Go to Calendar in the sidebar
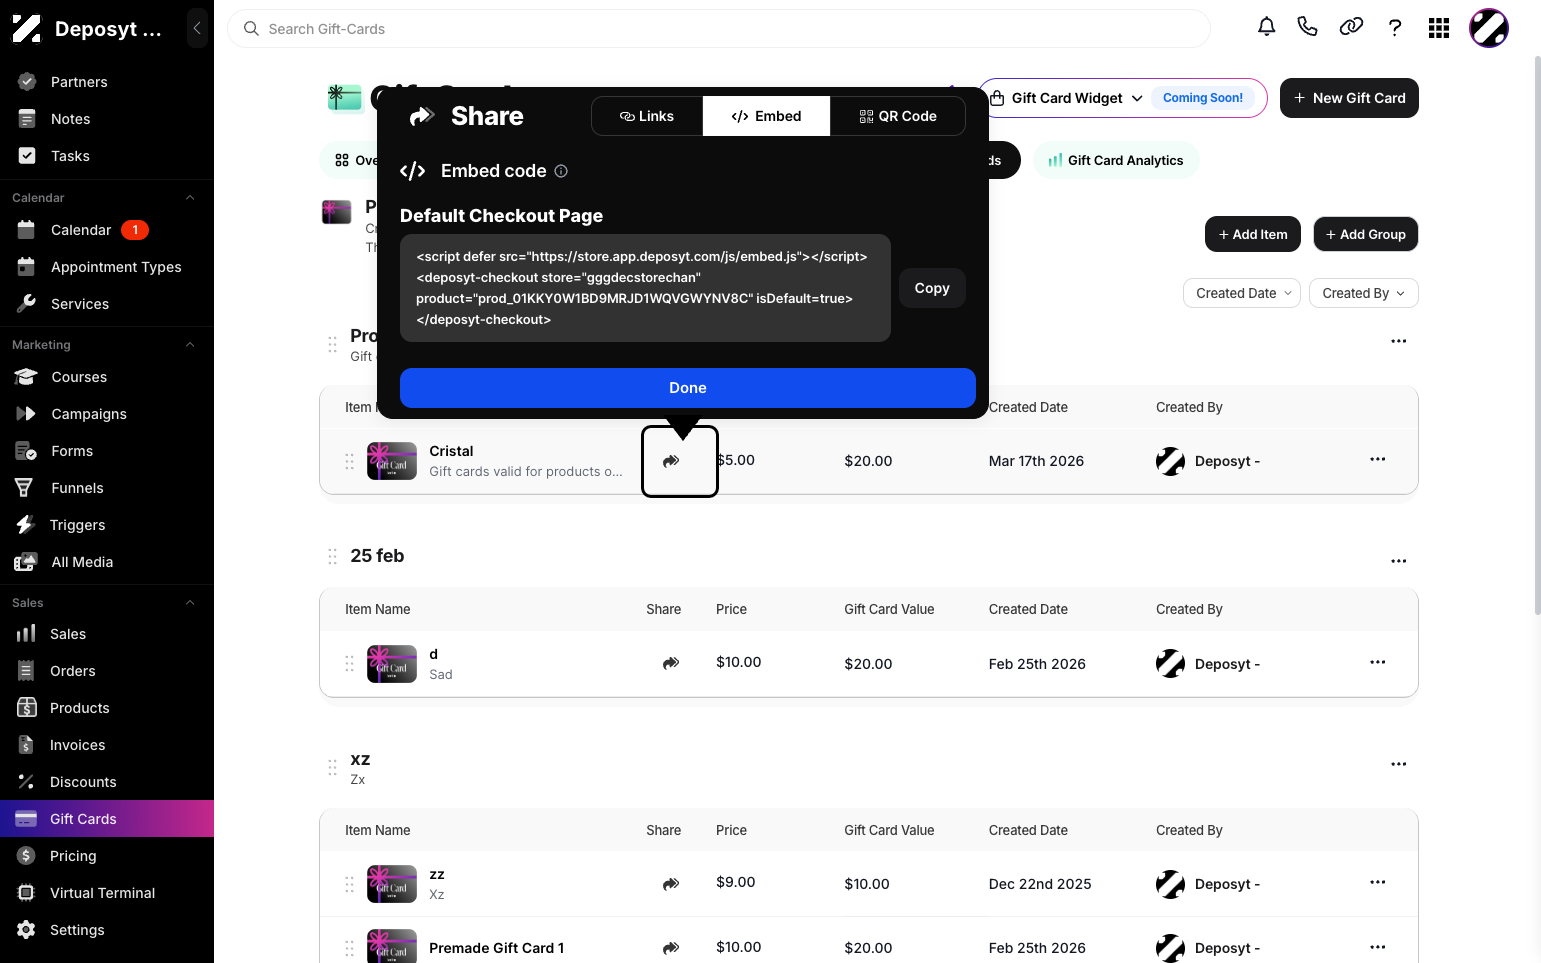1541x963 pixels. (x=107, y=230)
